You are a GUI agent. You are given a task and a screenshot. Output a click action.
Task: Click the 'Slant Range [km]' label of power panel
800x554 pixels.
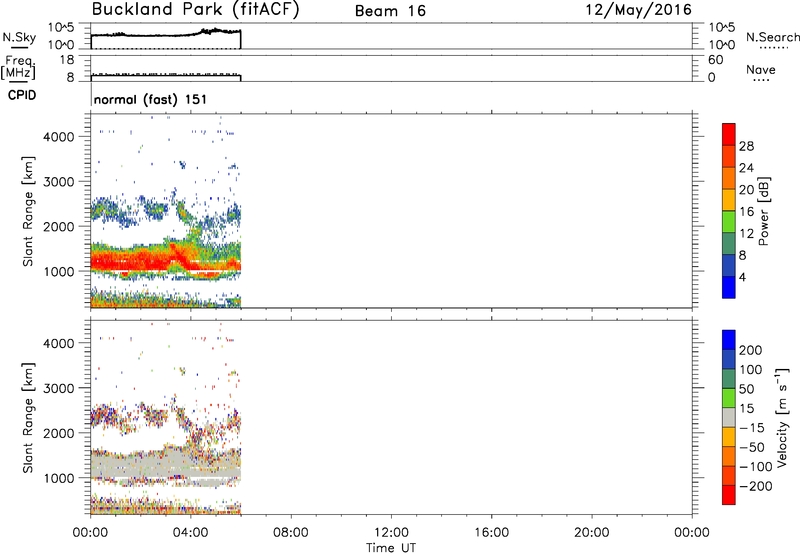(28, 211)
